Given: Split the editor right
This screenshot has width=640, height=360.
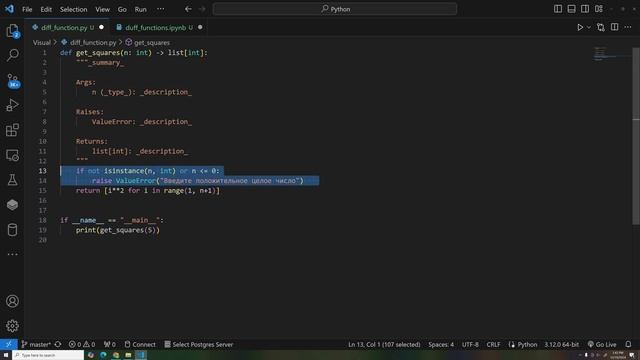Looking at the screenshot, I should (x=614, y=27).
